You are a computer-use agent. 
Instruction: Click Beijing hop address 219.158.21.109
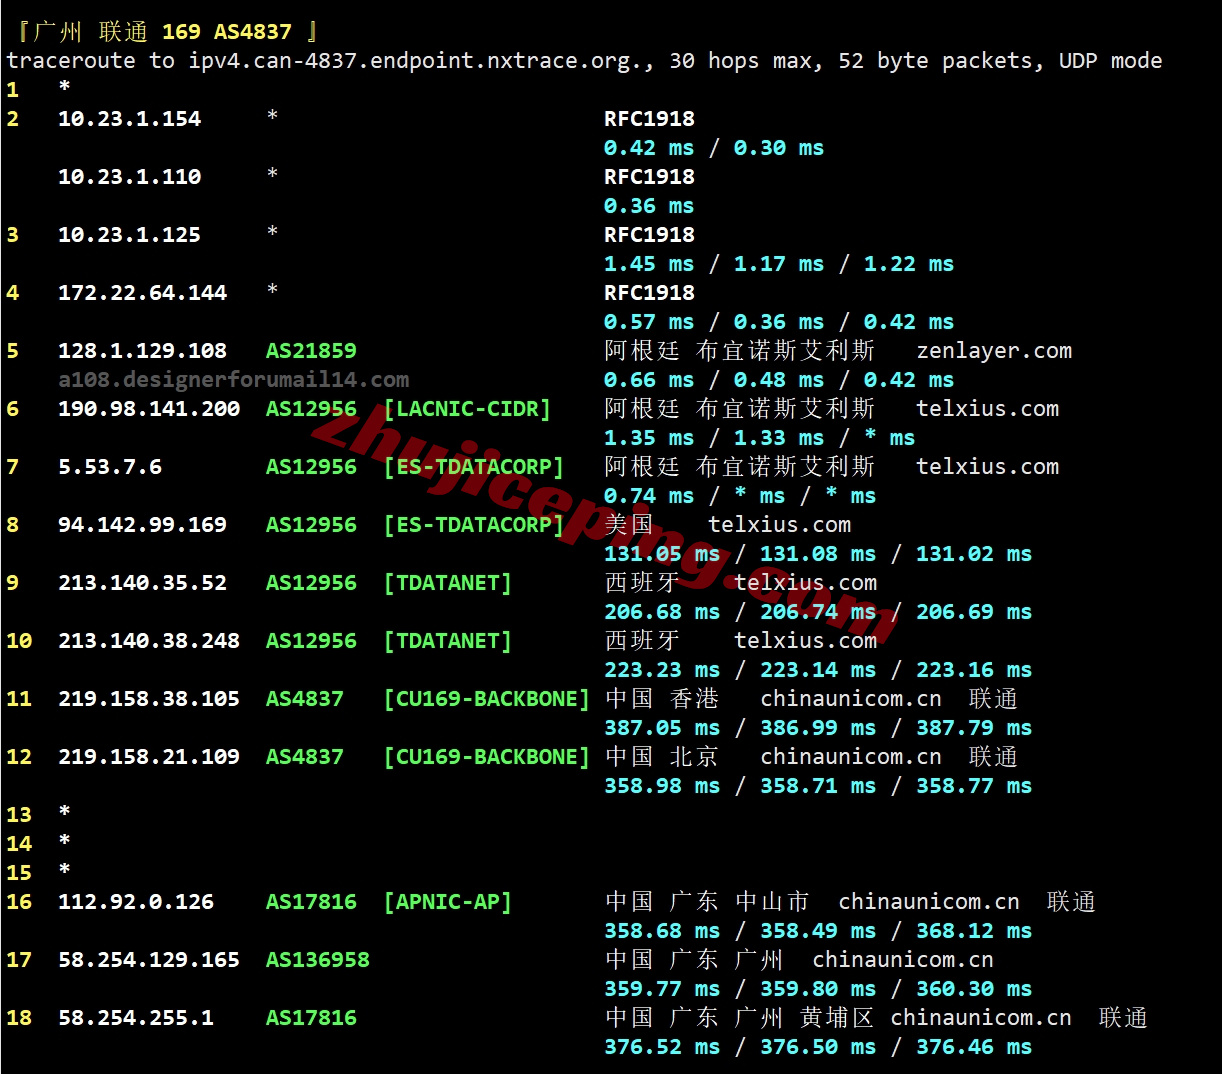point(149,757)
